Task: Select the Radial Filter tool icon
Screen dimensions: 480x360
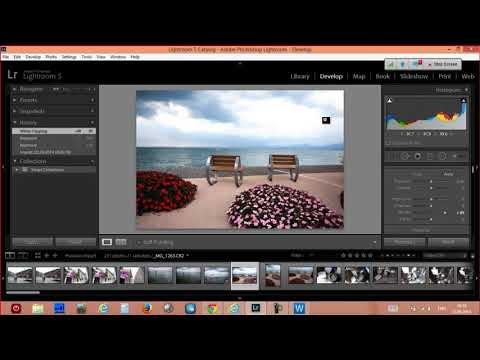Action: pyautogui.click(x=442, y=156)
